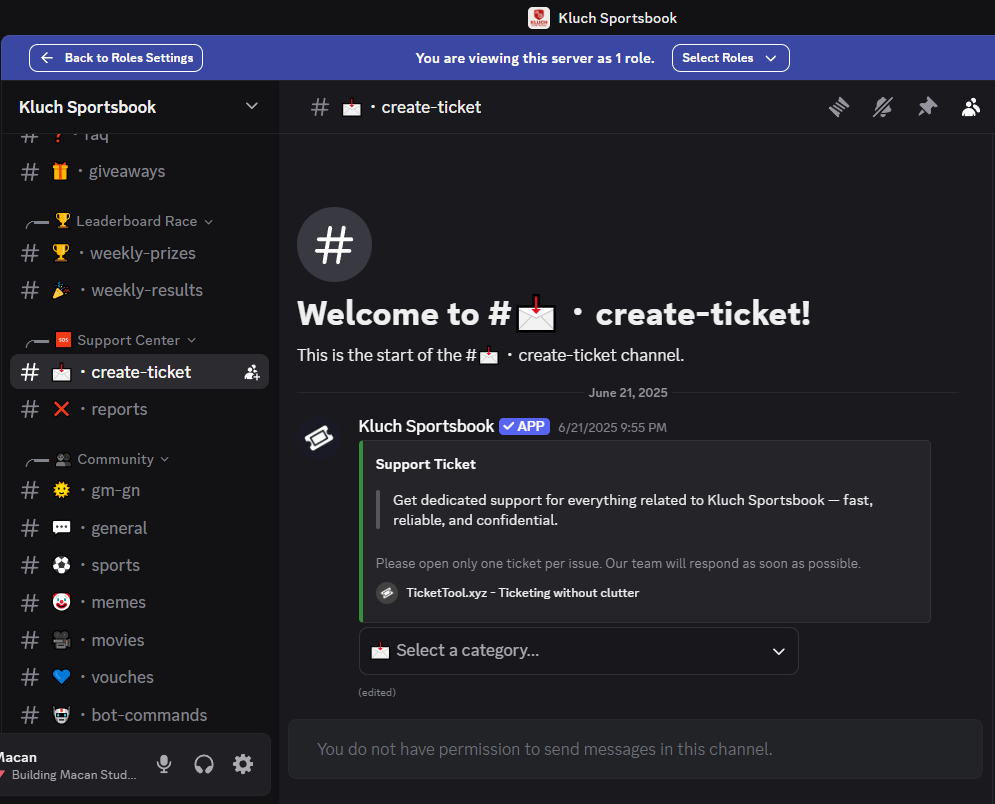Image resolution: width=995 pixels, height=804 pixels.
Task: Click the Macan username in user panel
Action: 18,757
